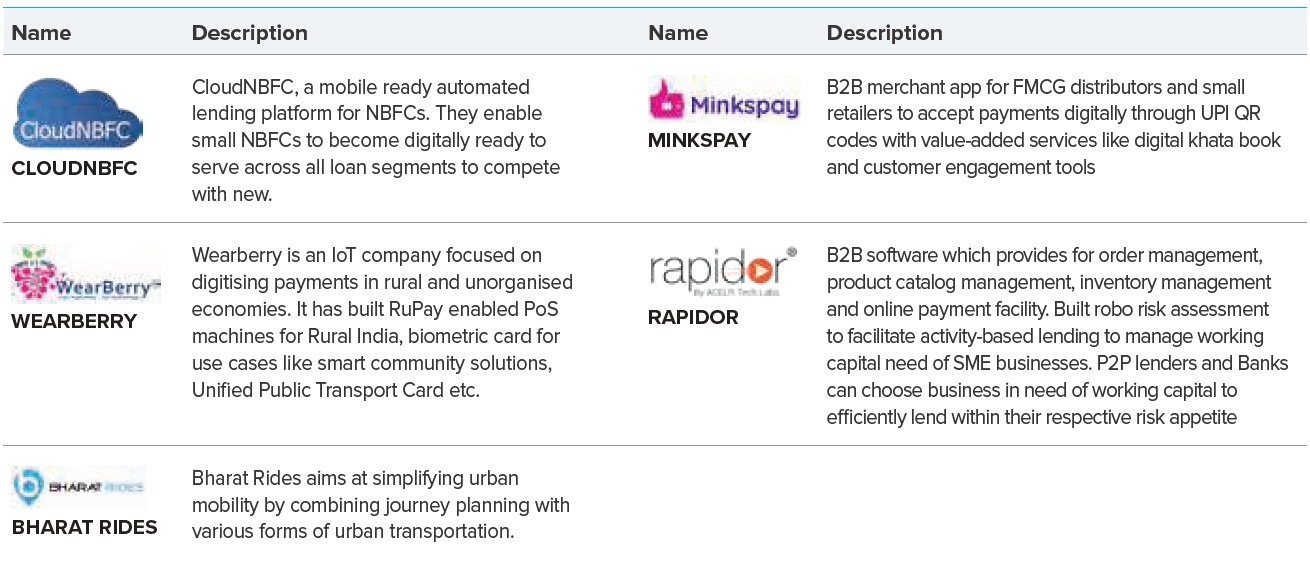Click the CloudNBFC lending platform description
1310x575 pixels.
point(376,141)
